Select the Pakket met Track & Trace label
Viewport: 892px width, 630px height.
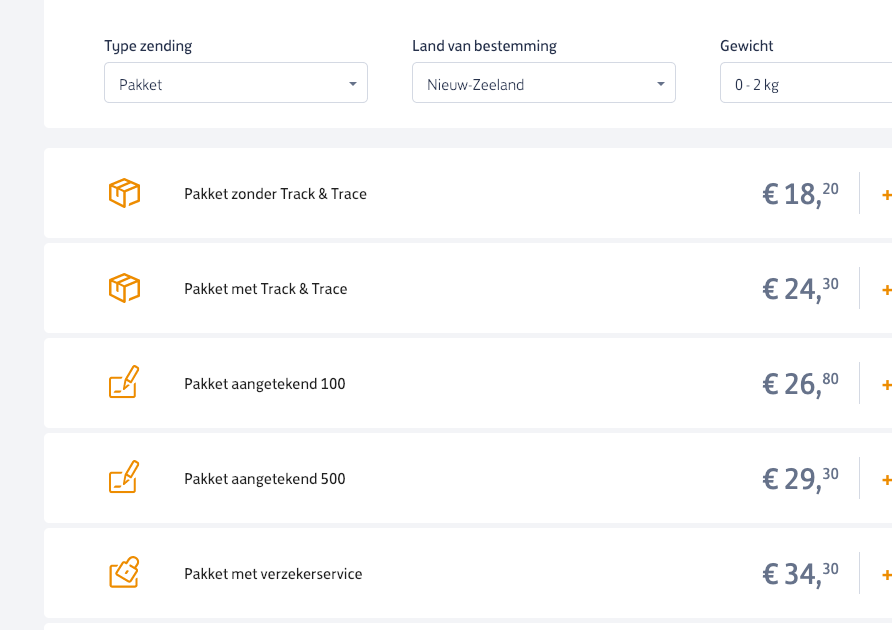click(x=265, y=289)
